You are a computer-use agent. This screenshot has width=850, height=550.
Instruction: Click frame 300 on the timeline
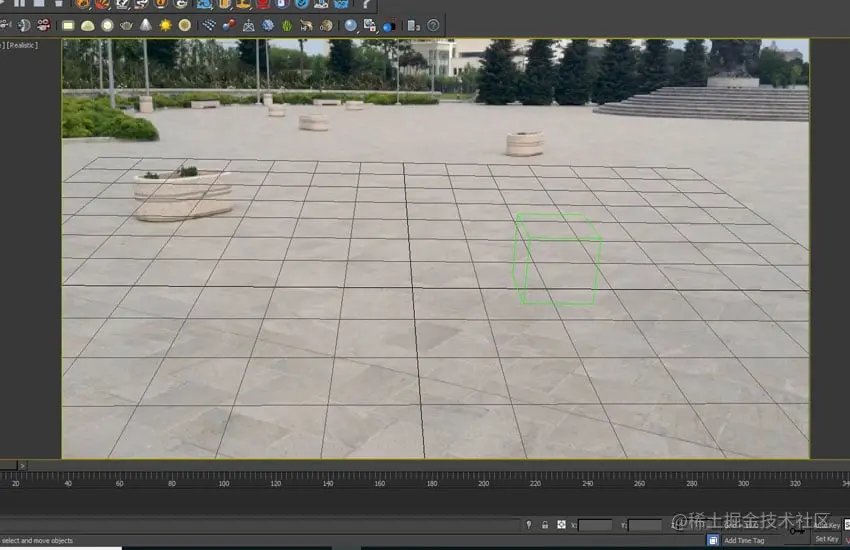click(743, 483)
